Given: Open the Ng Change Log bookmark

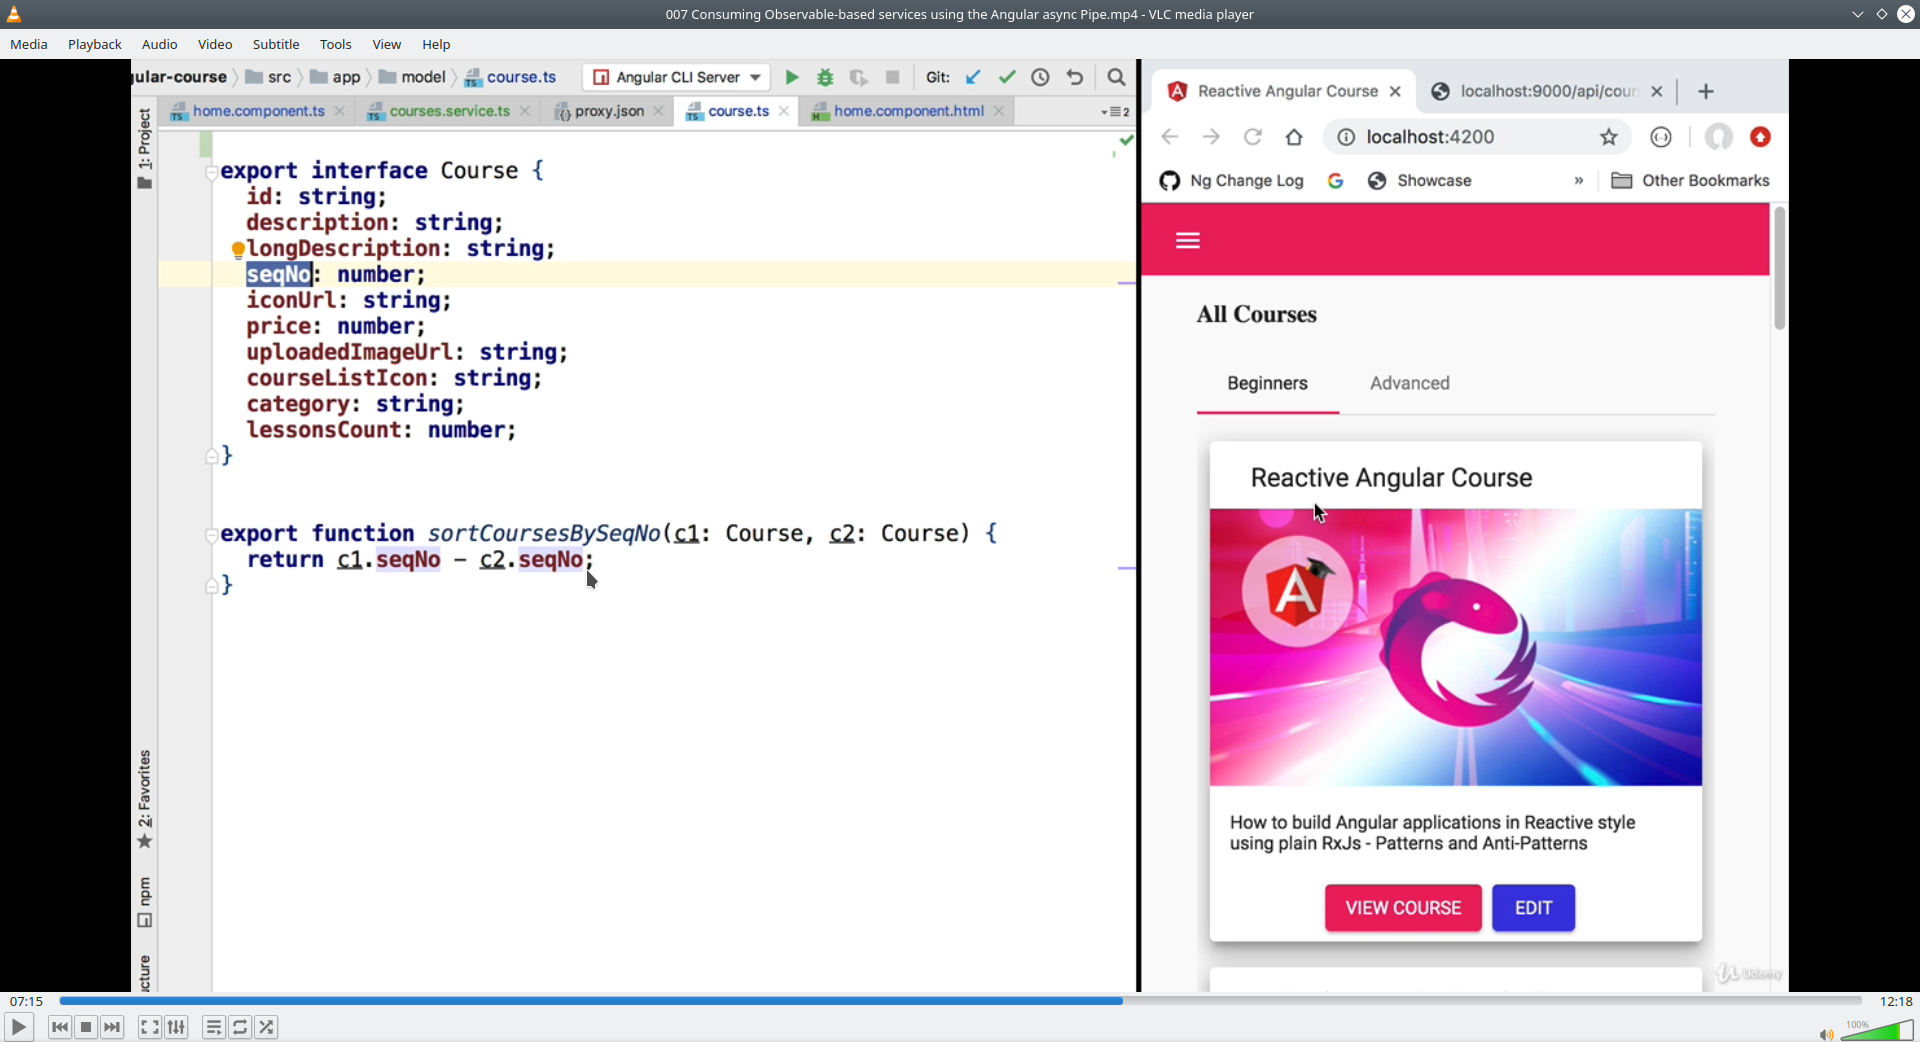Looking at the screenshot, I should click(x=1231, y=181).
